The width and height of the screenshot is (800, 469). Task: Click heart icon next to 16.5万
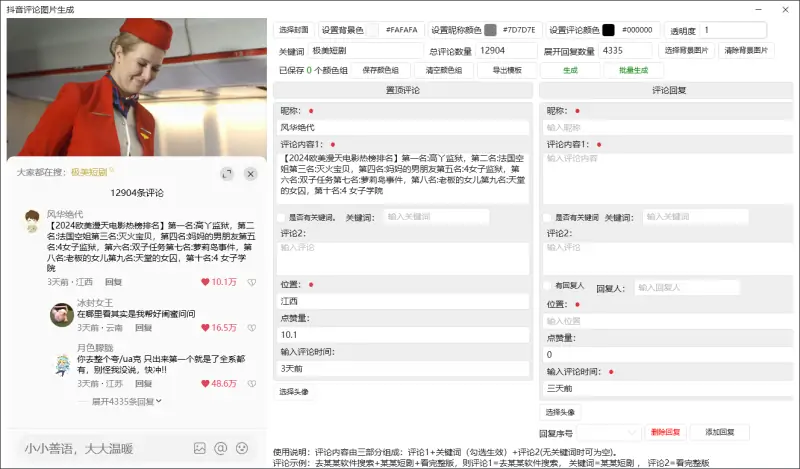point(206,328)
